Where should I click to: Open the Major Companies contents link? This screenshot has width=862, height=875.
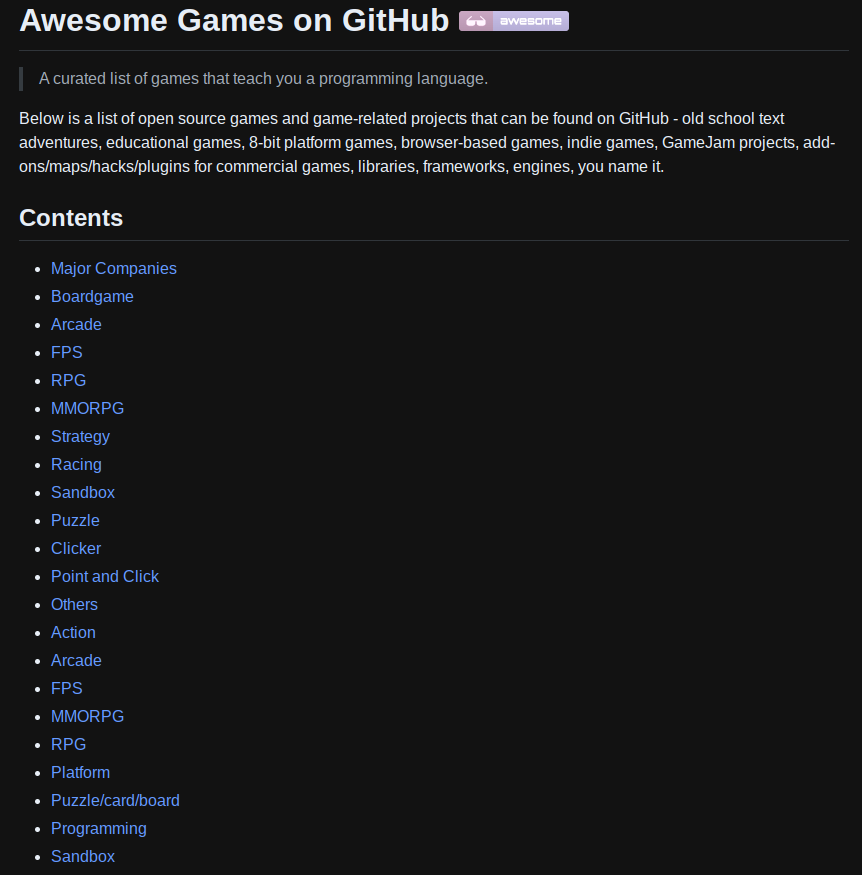pos(113,268)
